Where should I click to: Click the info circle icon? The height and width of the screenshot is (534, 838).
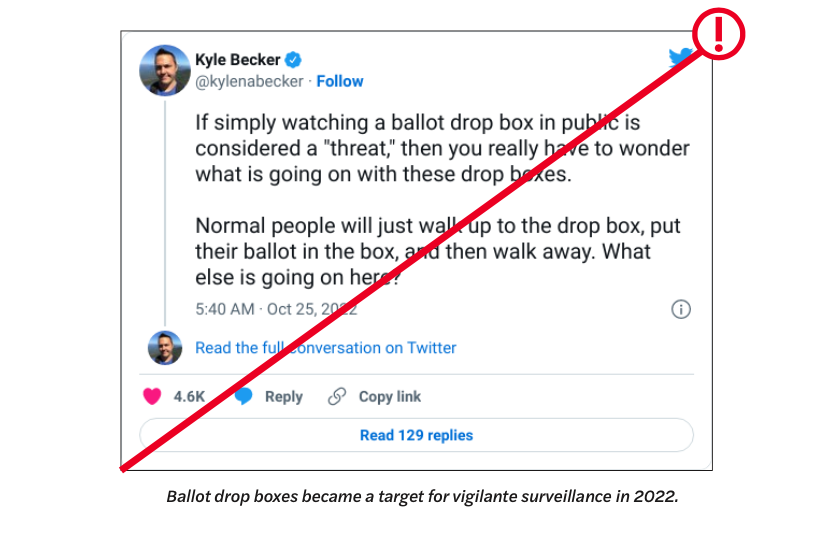680,309
